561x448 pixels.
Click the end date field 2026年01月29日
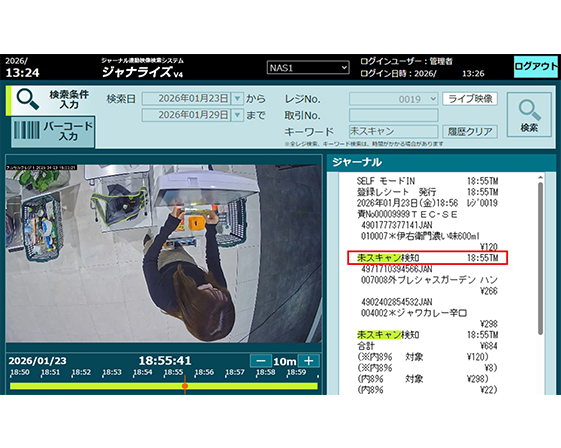point(187,115)
